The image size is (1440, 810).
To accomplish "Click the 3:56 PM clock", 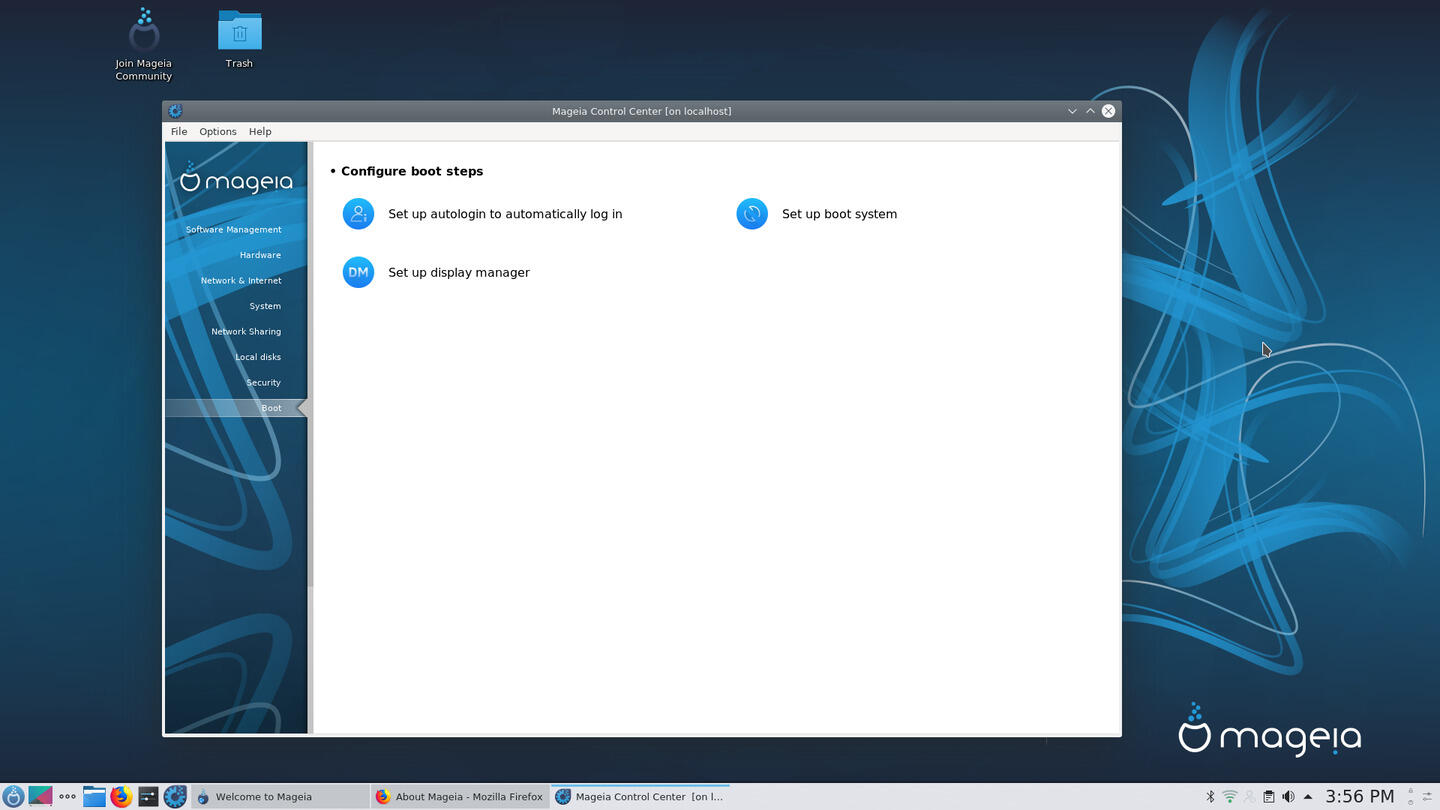I will tap(1360, 797).
